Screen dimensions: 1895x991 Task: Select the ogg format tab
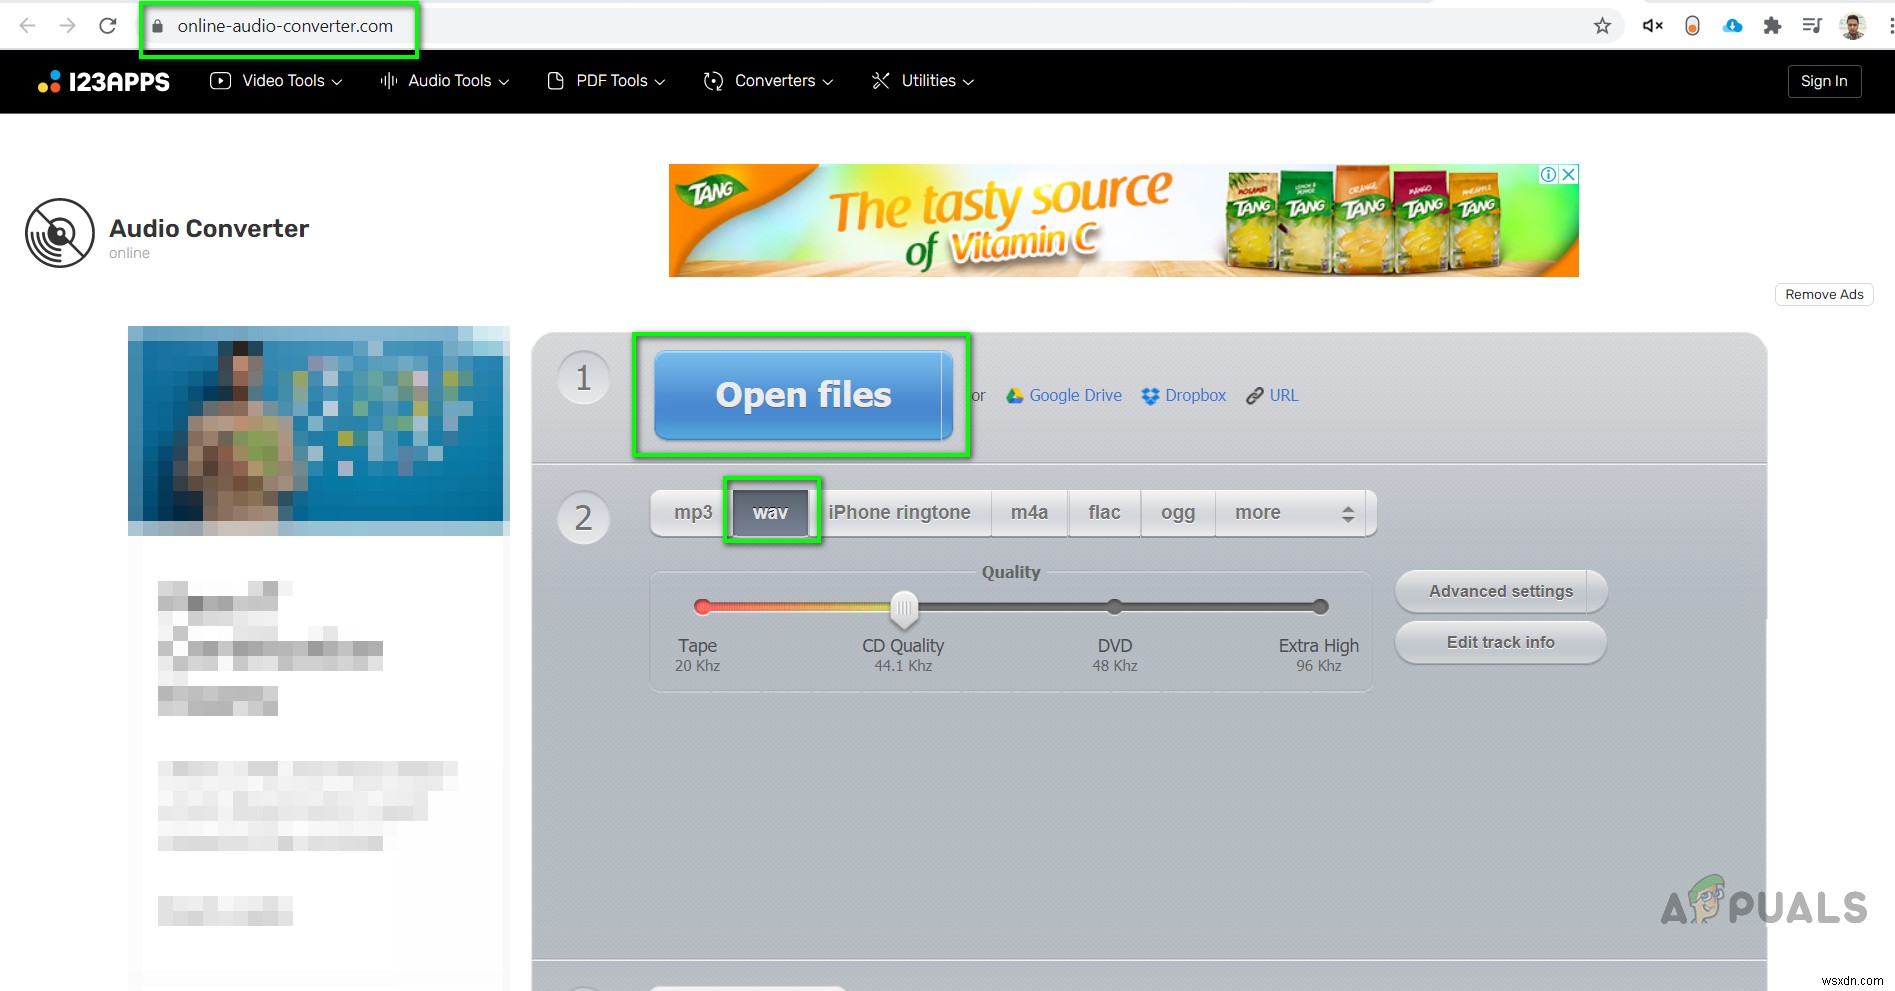click(x=1178, y=513)
